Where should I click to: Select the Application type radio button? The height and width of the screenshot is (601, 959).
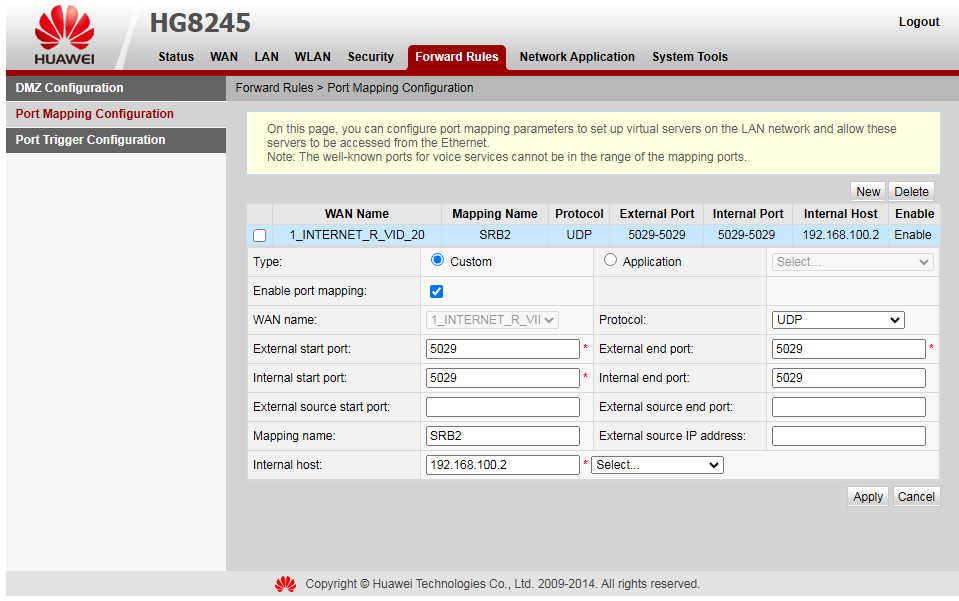610,260
